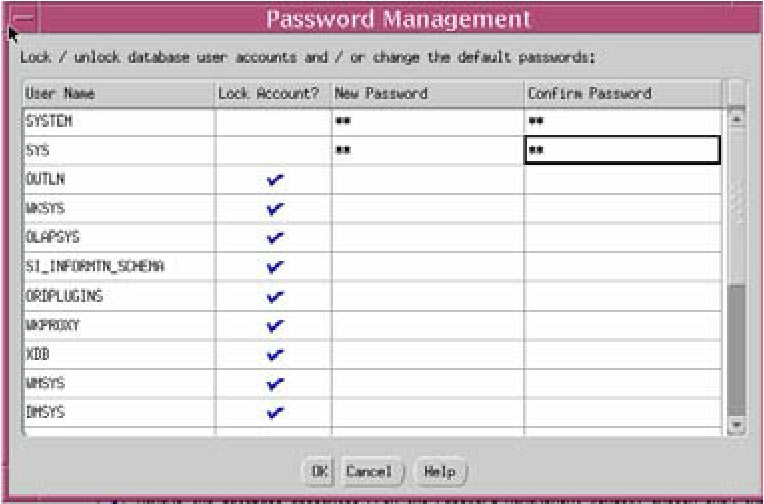Viewport: 764px width, 504px height.
Task: Click New Password cell for WMSYS
Action: [x=428, y=383]
